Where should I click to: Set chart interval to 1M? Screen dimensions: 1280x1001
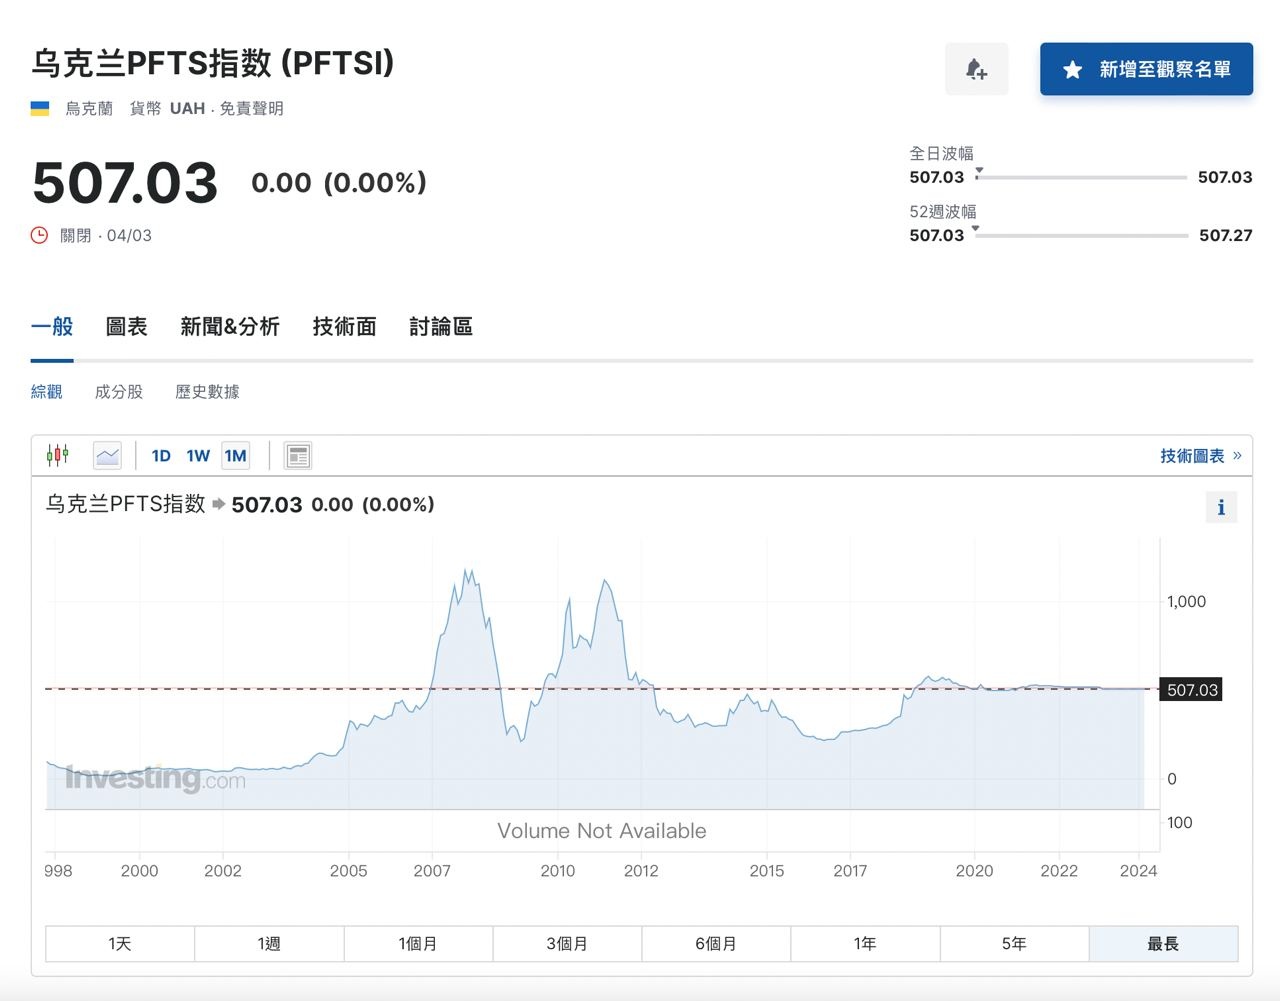tap(235, 456)
